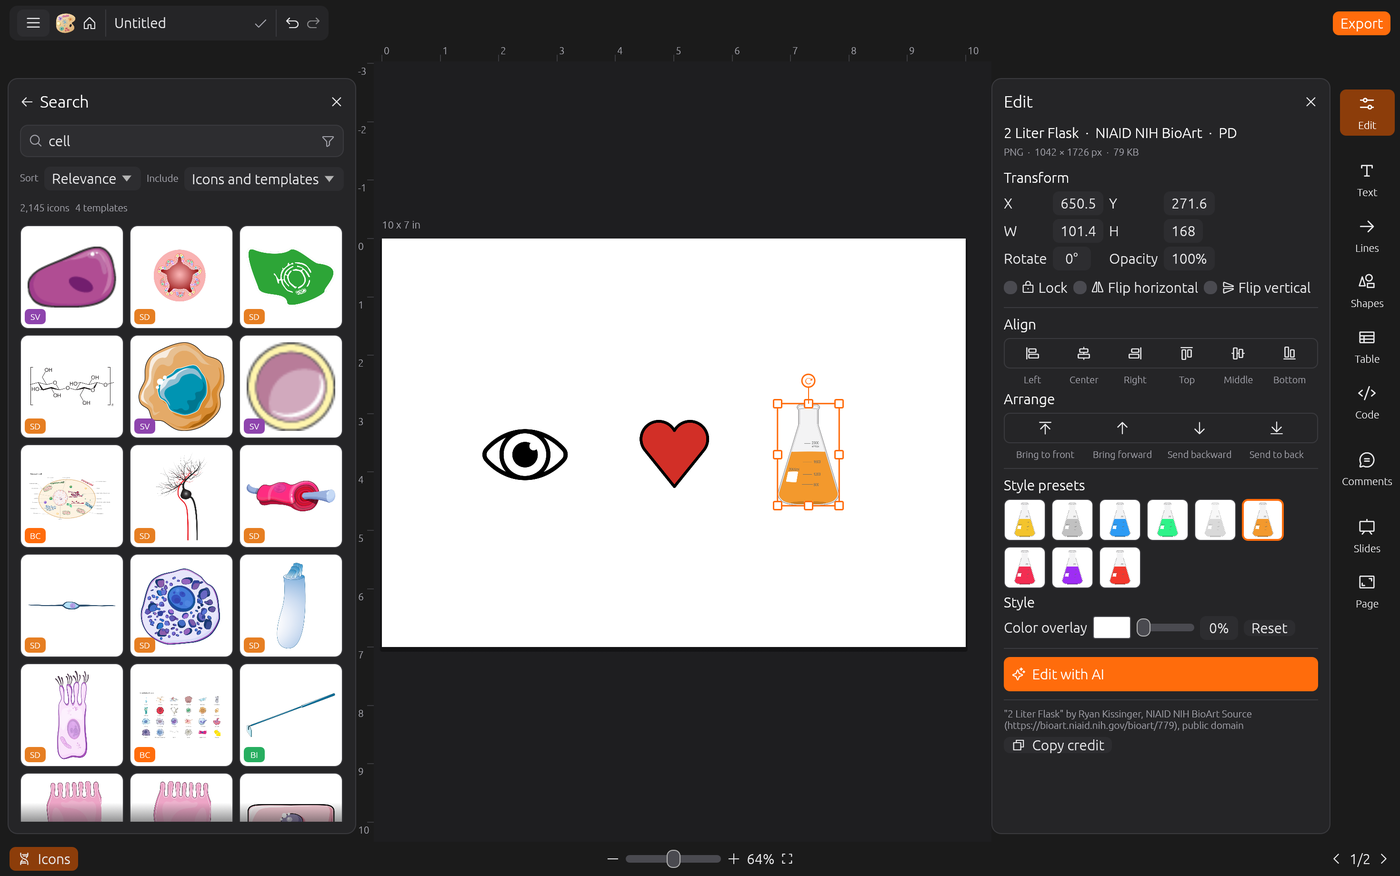Screen dimensions: 1400x876
Task: Go to the next page arrow
Action: (x=1383, y=859)
